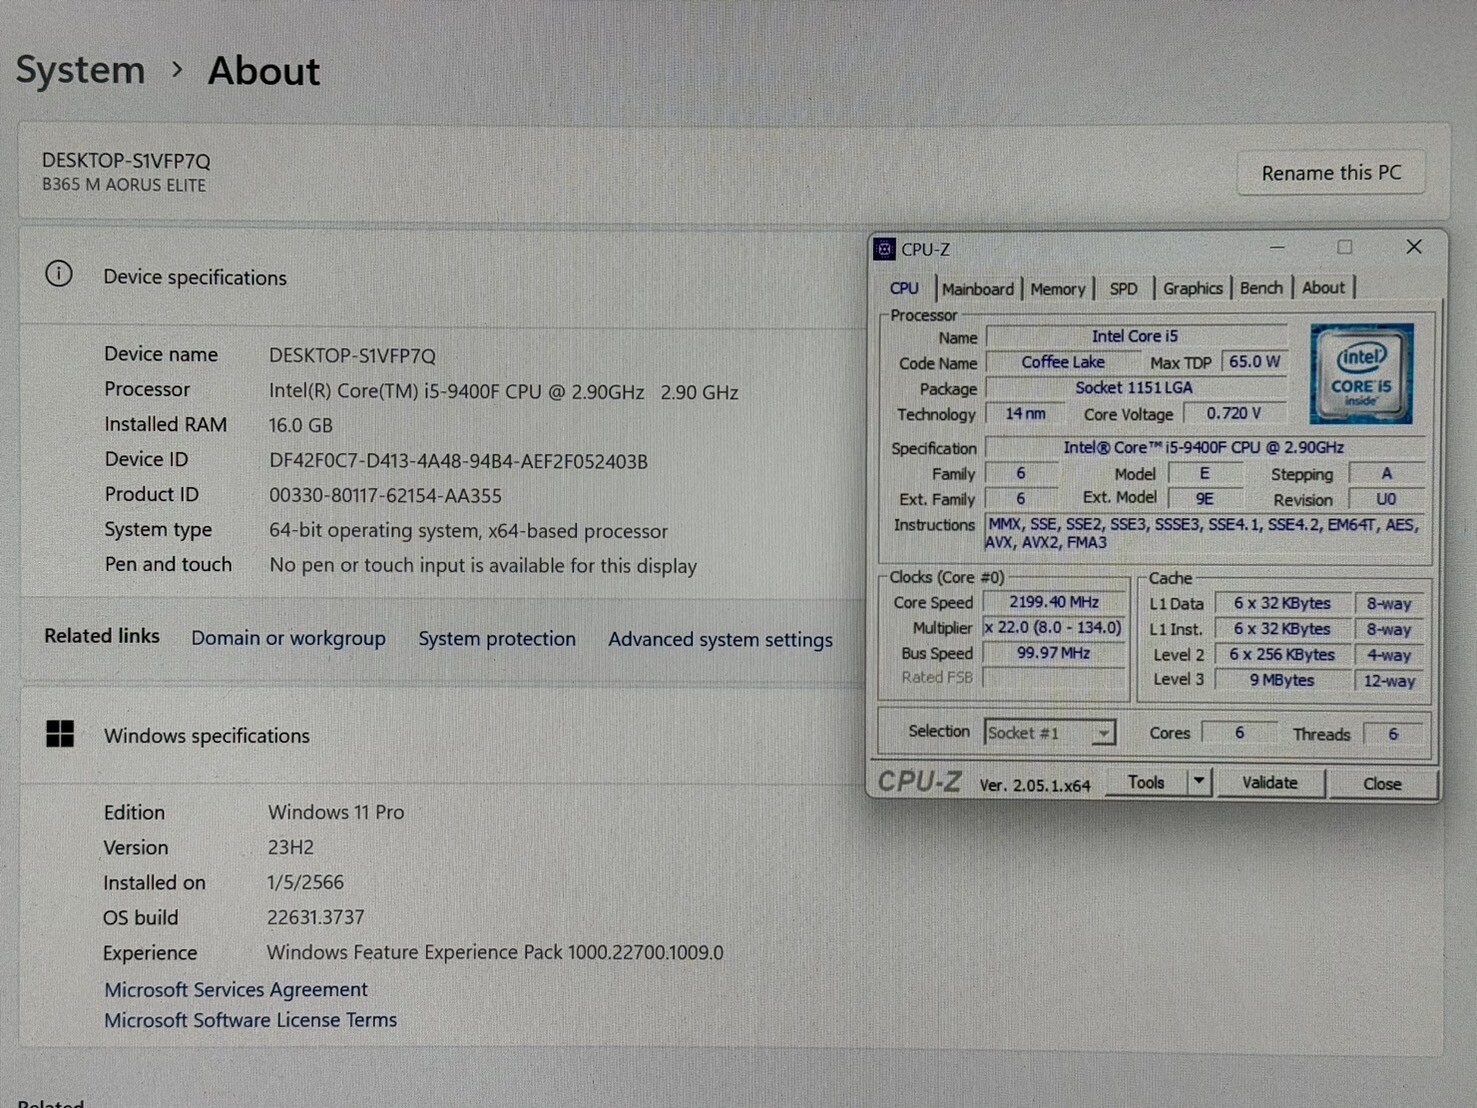Click the Instructions list MMX, SSE, SSE2
Image resolution: width=1477 pixels, height=1108 pixels.
point(1203,533)
